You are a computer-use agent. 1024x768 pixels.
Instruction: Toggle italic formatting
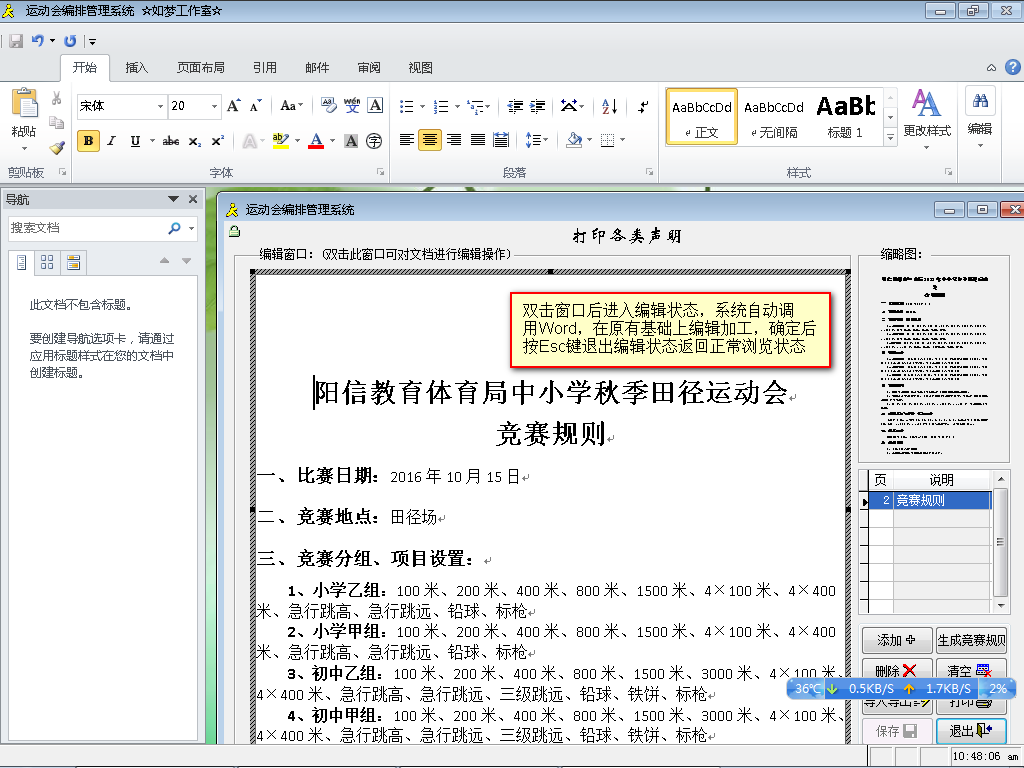pyautogui.click(x=111, y=141)
